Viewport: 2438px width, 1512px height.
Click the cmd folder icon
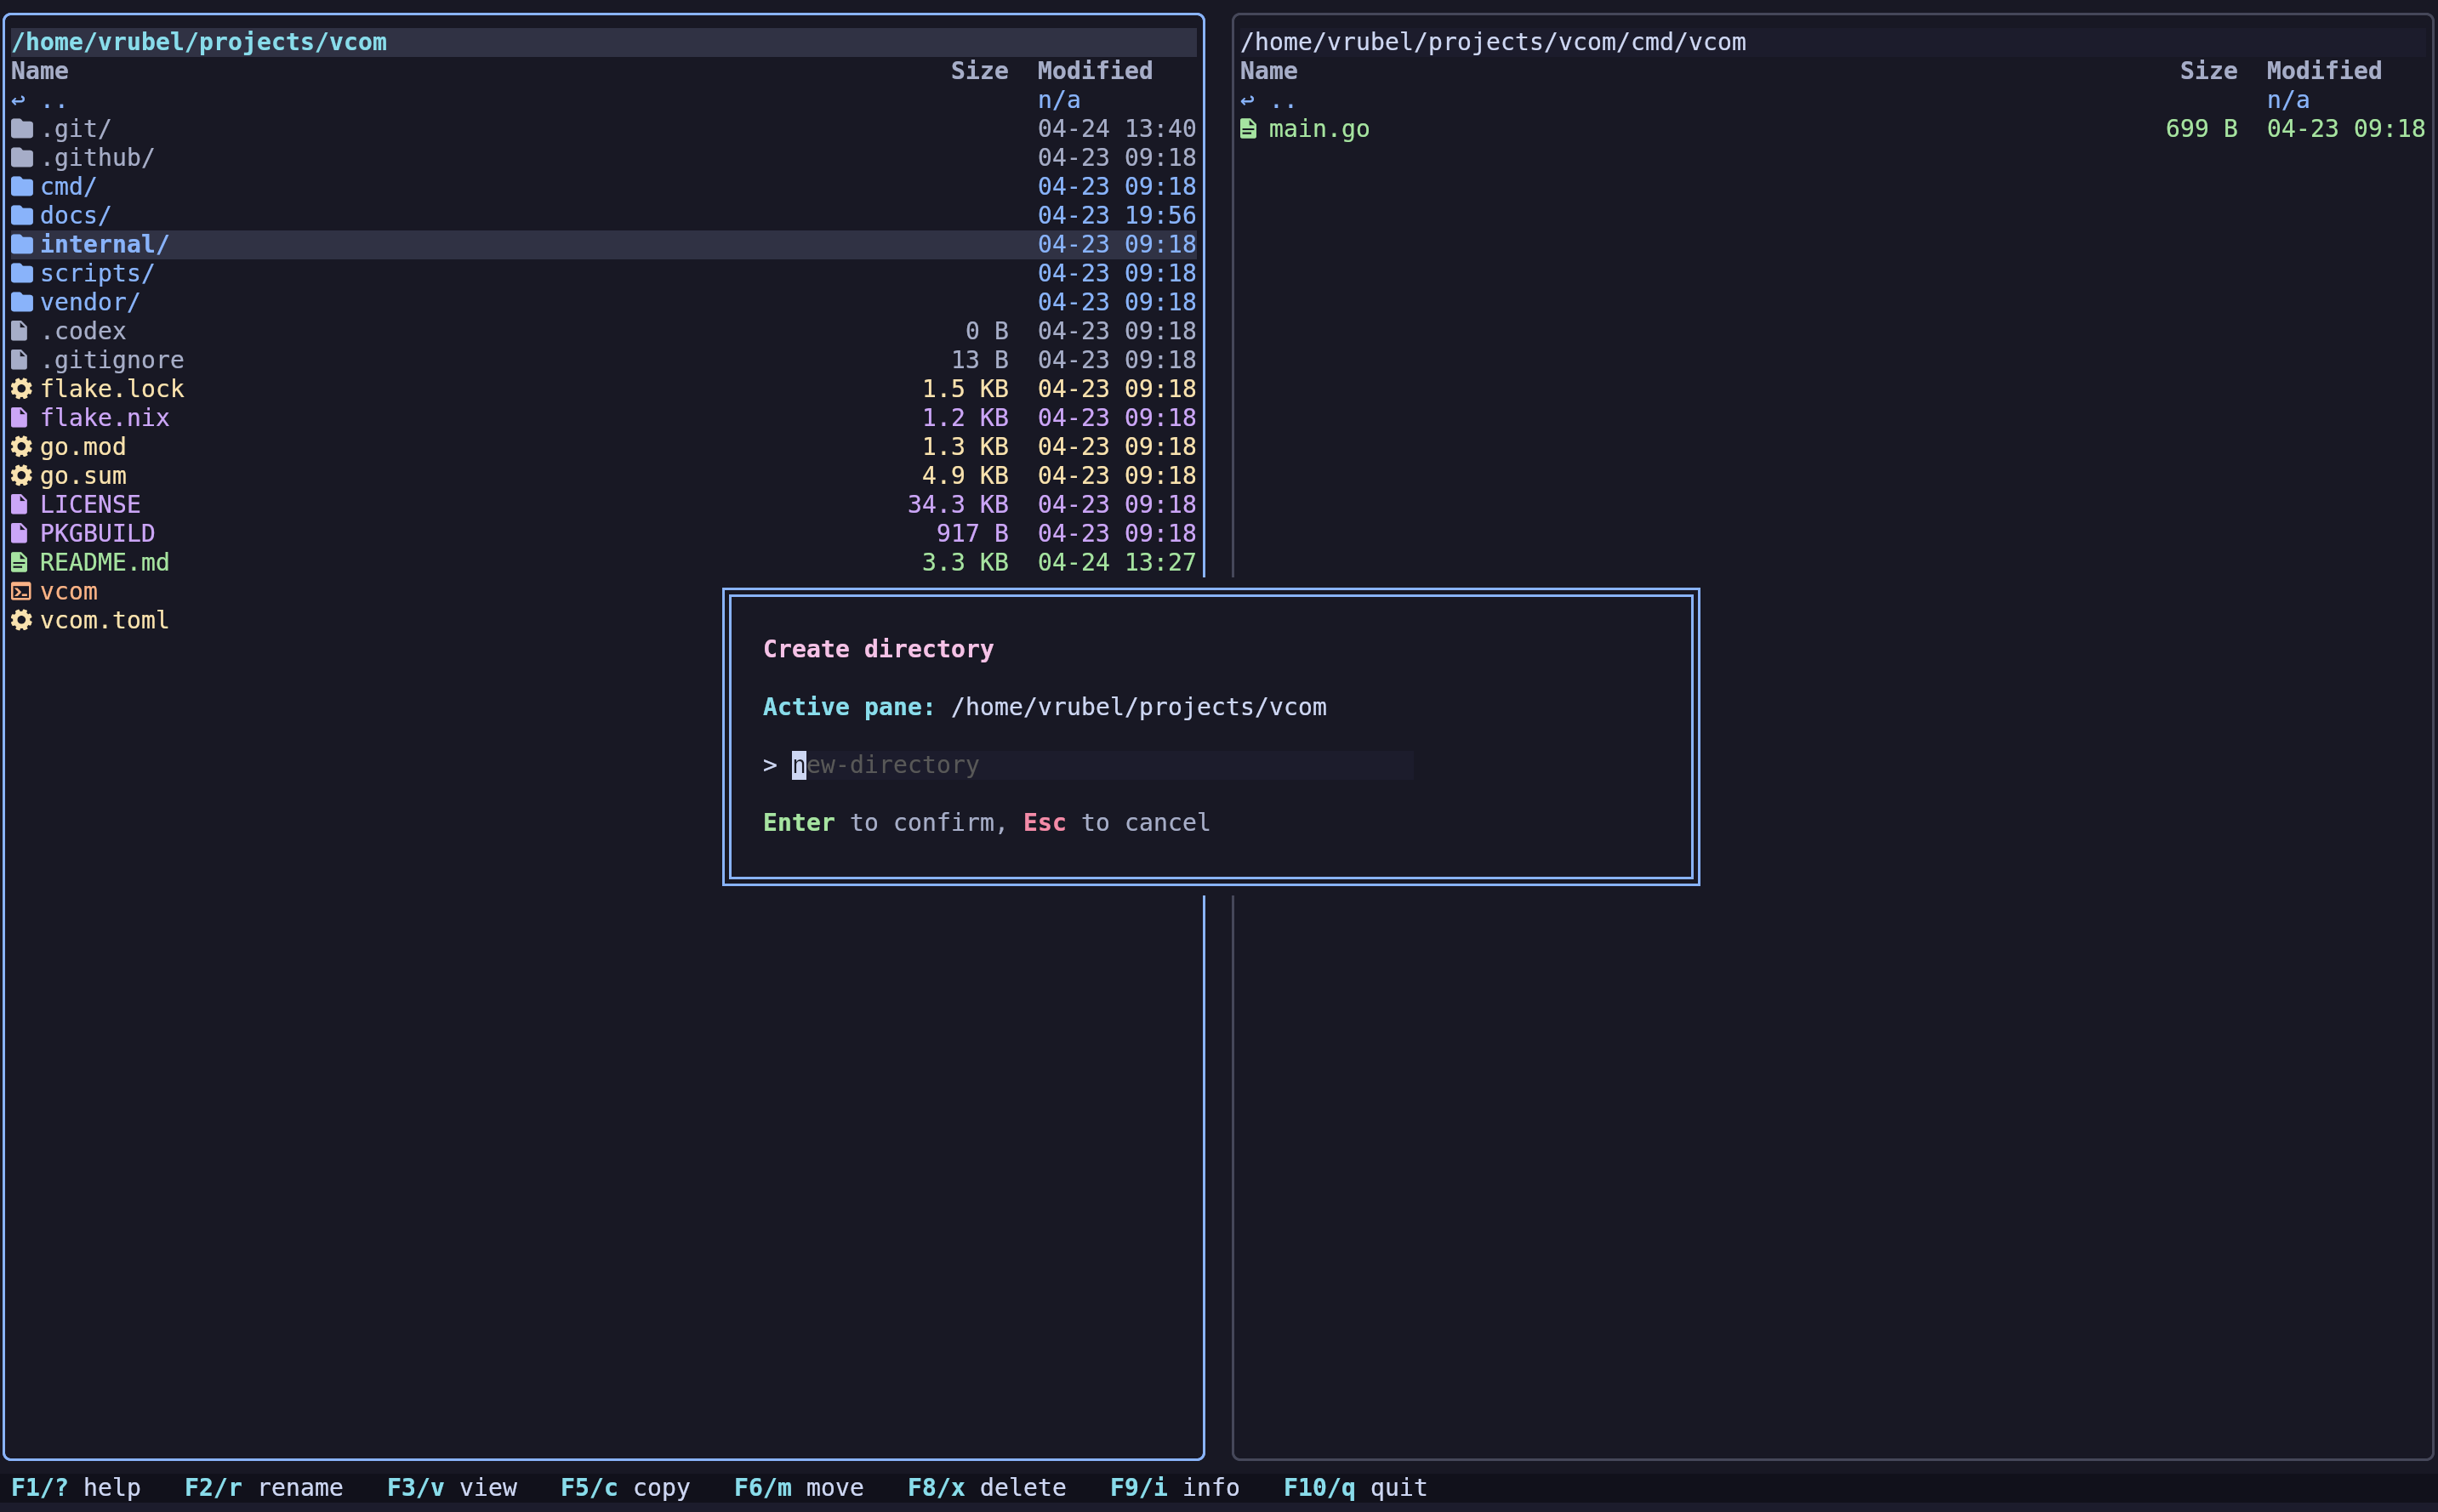pos(22,187)
